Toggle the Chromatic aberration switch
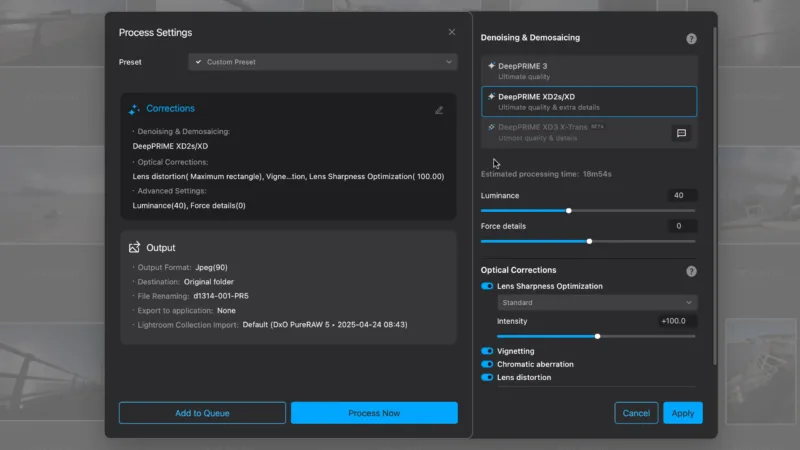Viewport: 800px width, 450px height. [x=487, y=364]
